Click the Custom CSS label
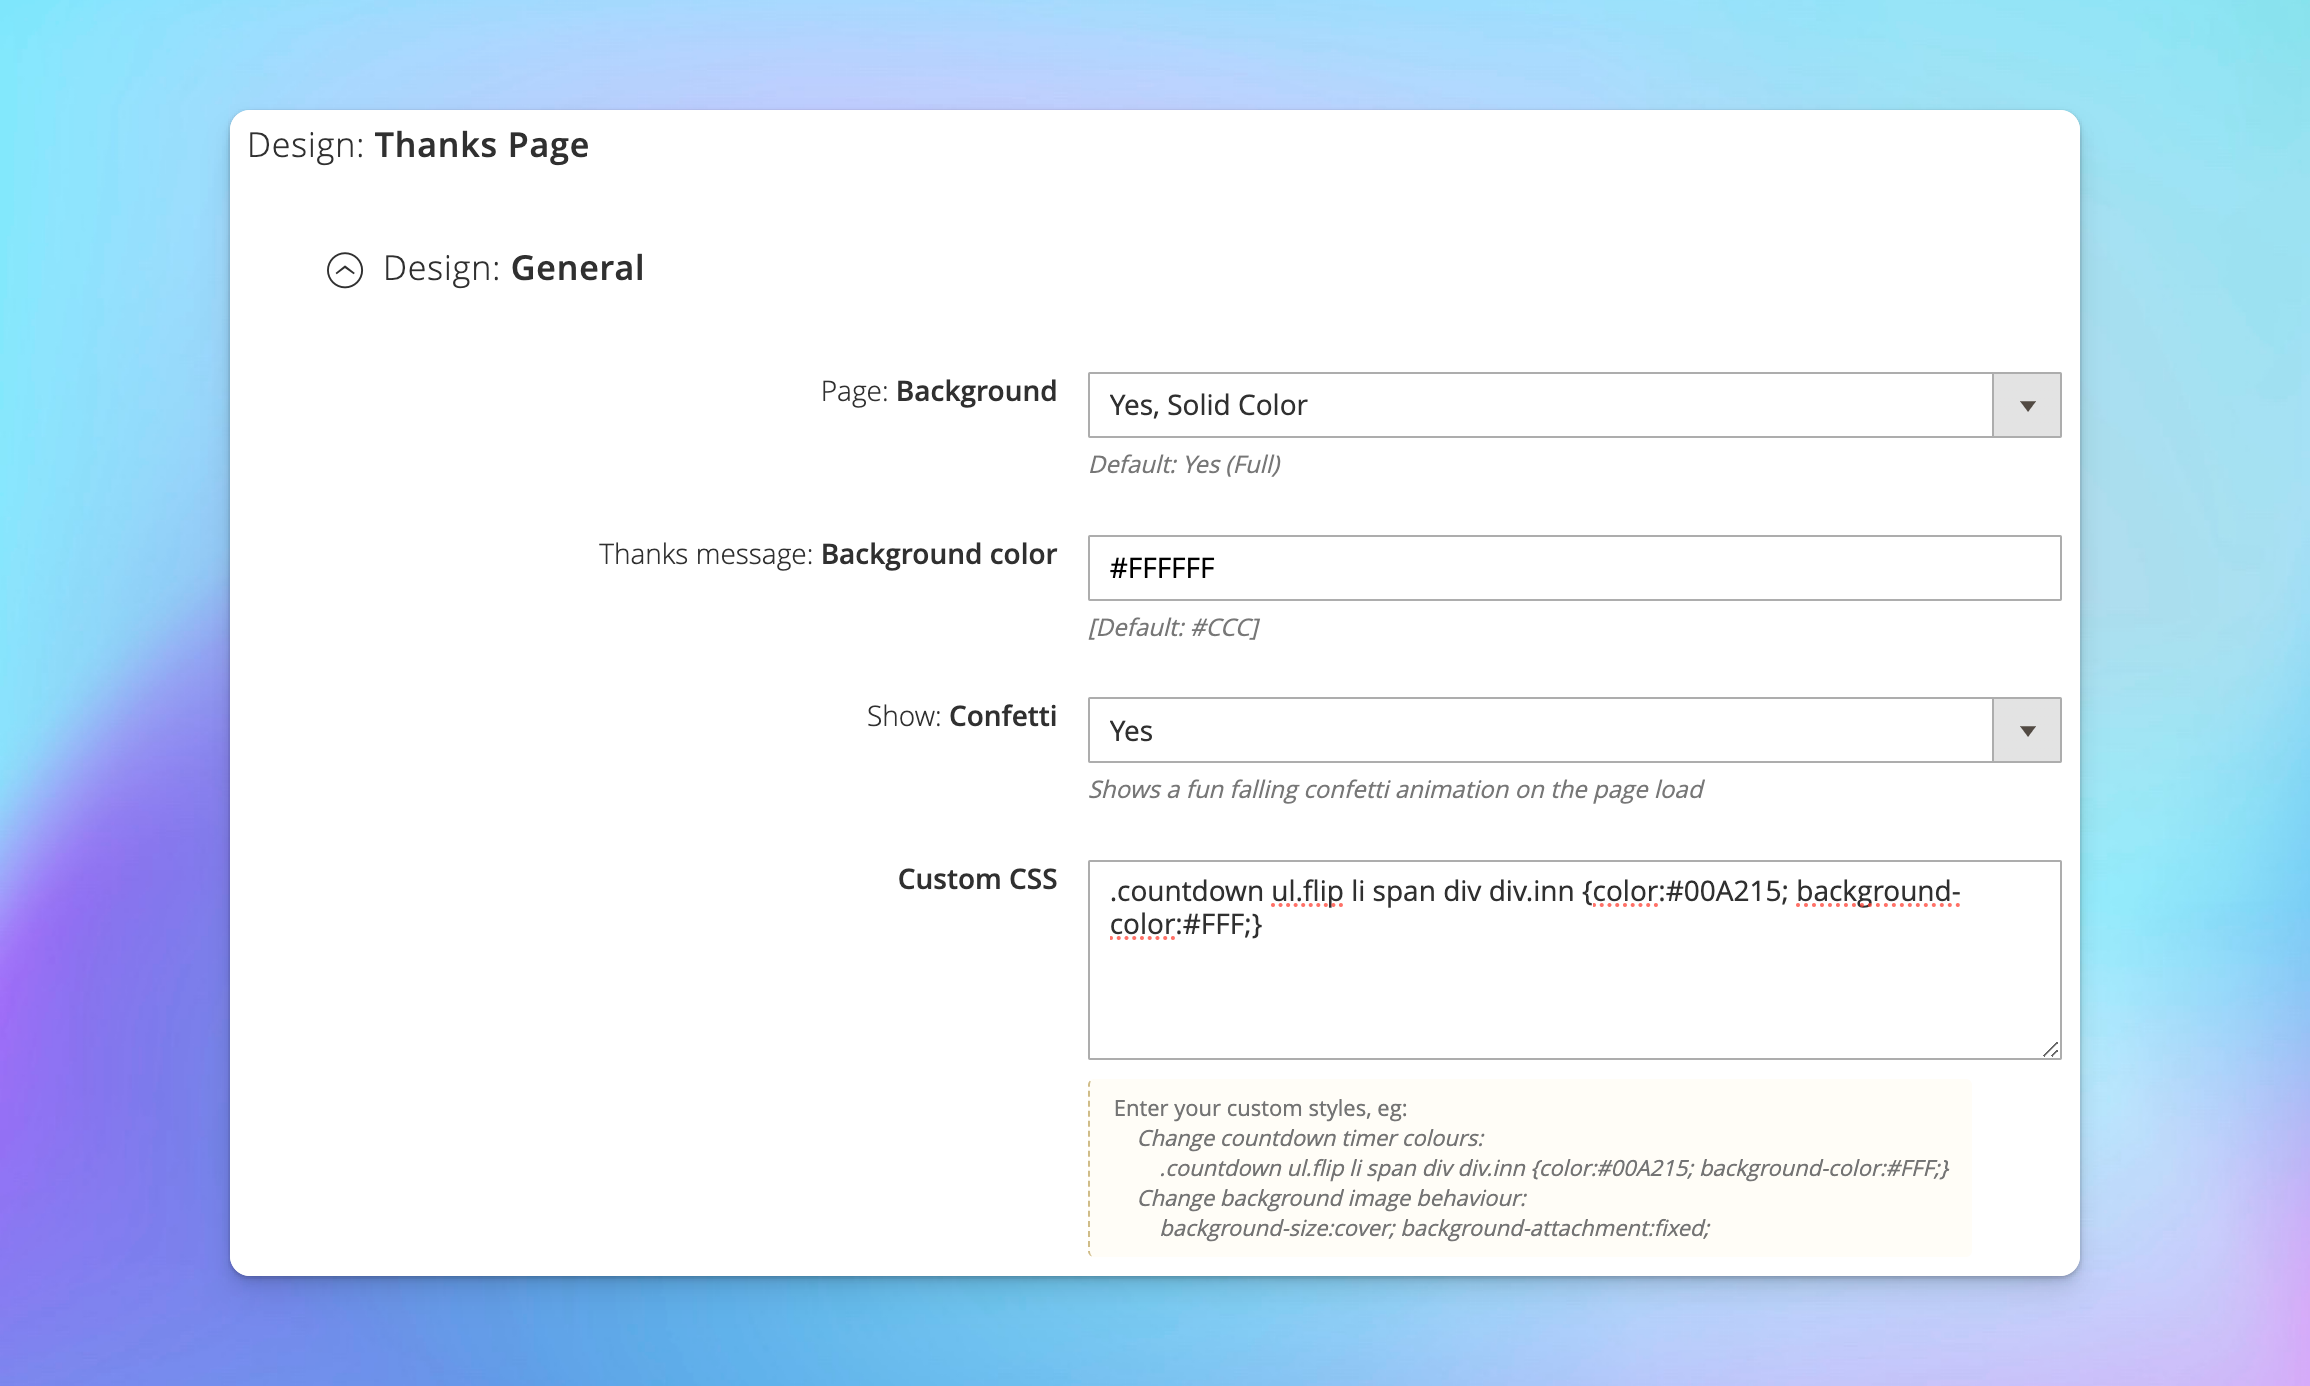 pos(977,879)
